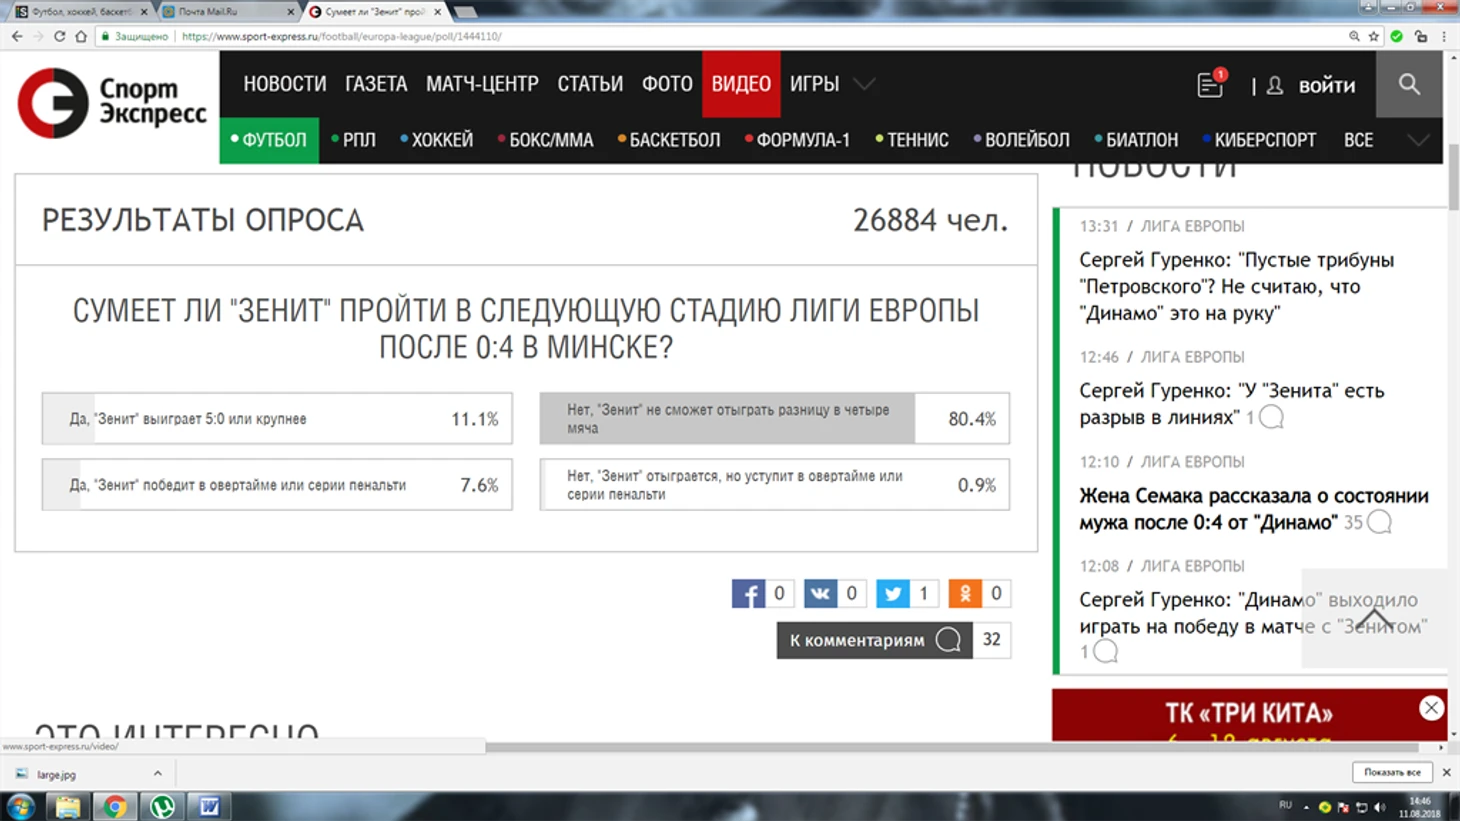Open the ВИДЕО section
This screenshot has height=821, width=1460.
pyautogui.click(x=741, y=84)
